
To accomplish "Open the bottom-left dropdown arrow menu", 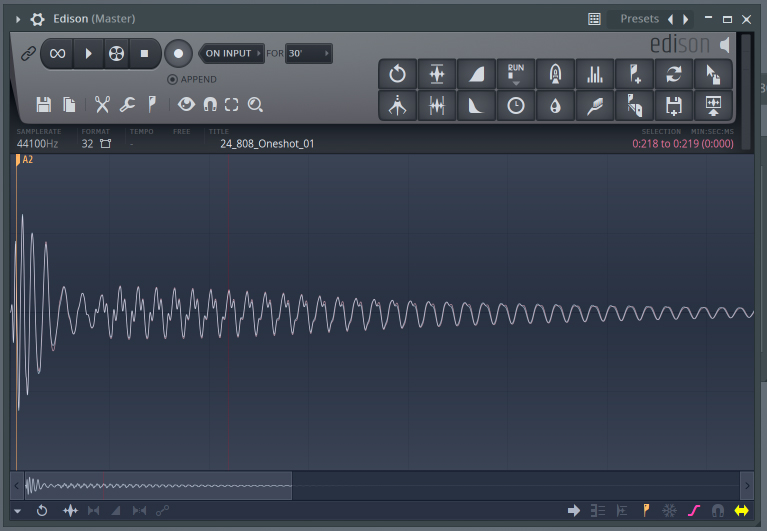I will 18,511.
